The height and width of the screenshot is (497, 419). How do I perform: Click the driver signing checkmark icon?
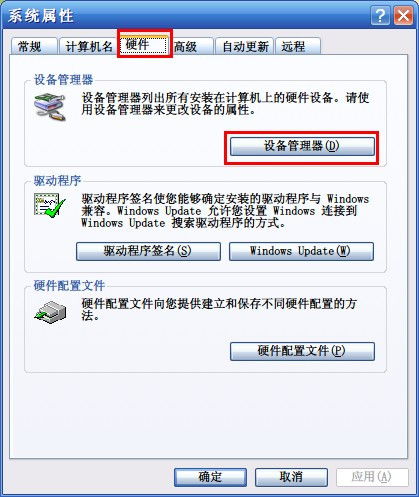click(x=50, y=206)
